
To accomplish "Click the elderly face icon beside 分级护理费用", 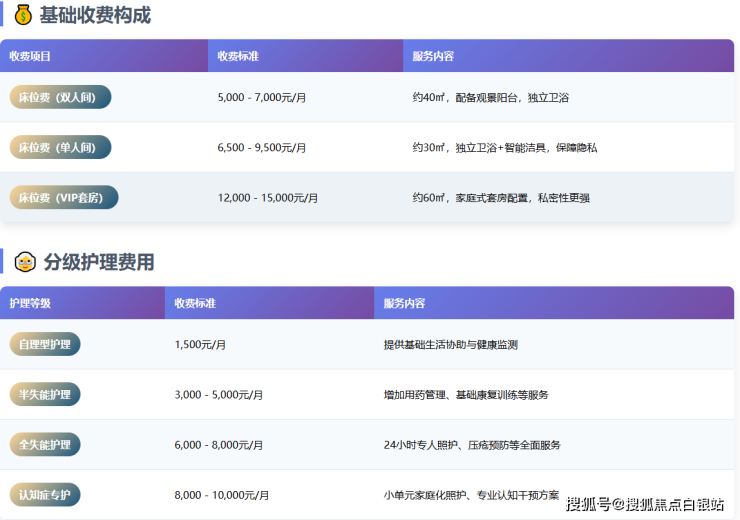I will click(25, 263).
